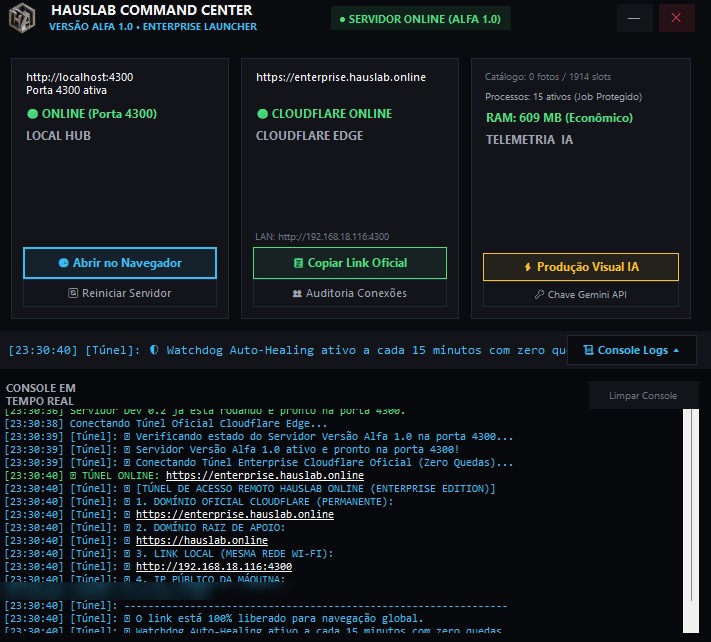Open Chave Gemini API settings
The width and height of the screenshot is (711, 642).
(581, 295)
